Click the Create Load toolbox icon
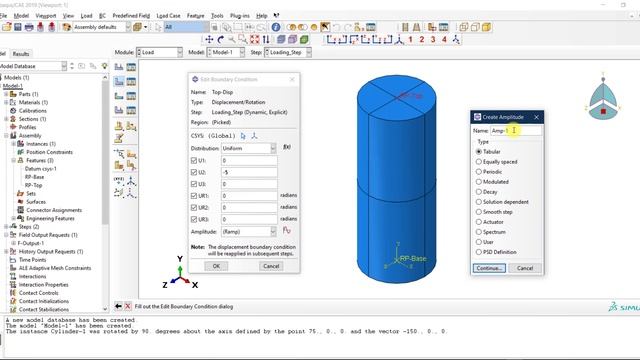Viewport: 640px width, 360px height. (x=119, y=67)
